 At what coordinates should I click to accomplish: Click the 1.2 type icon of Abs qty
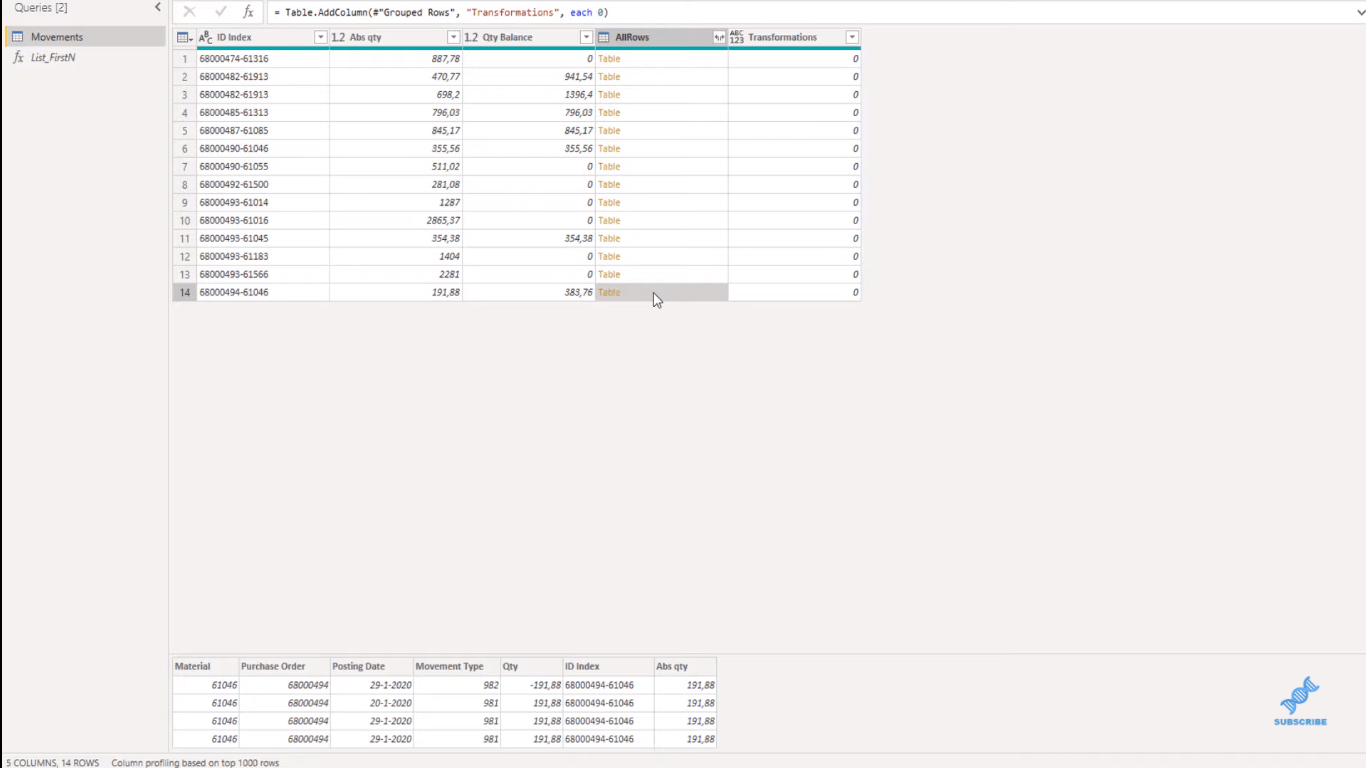[338, 37]
